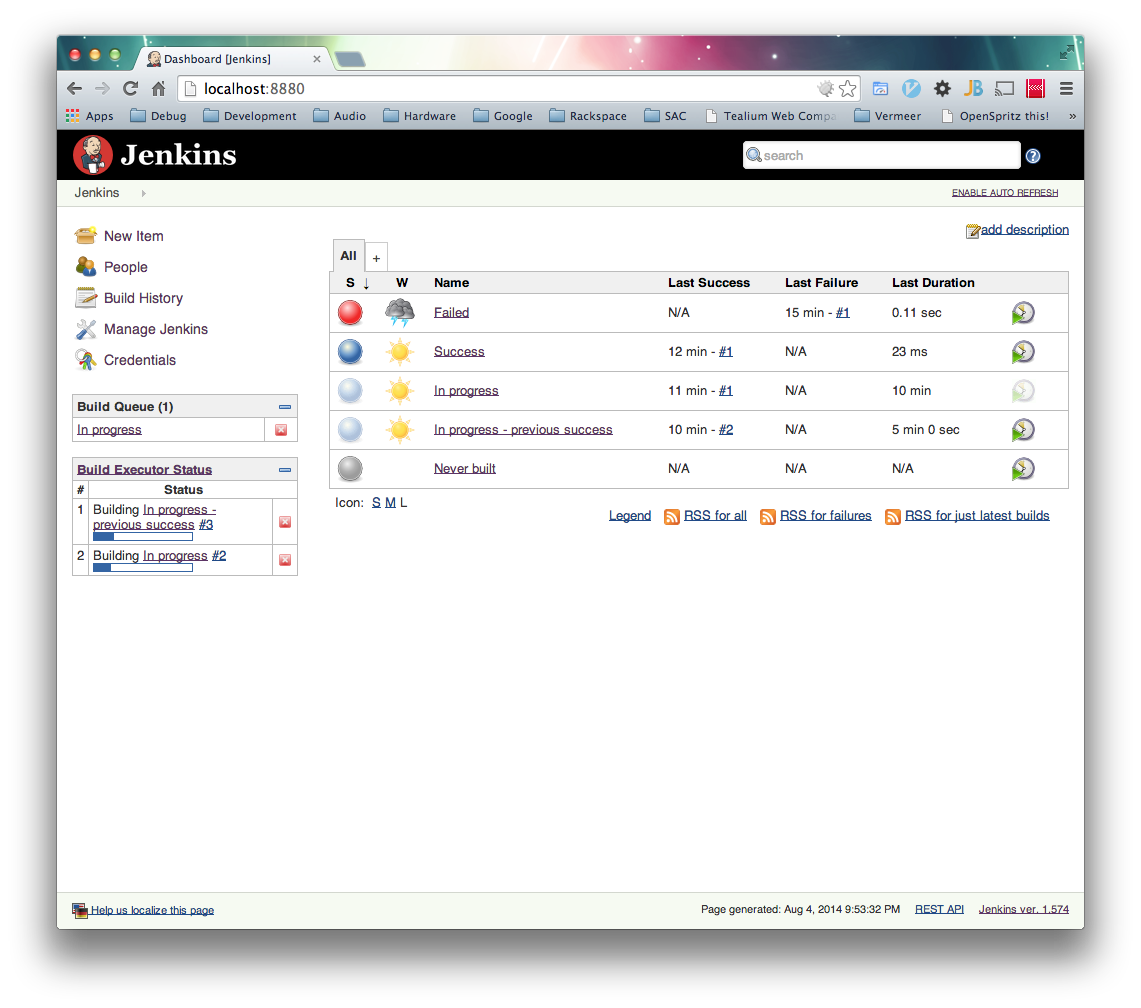Open RSS for failures feed

[825, 515]
